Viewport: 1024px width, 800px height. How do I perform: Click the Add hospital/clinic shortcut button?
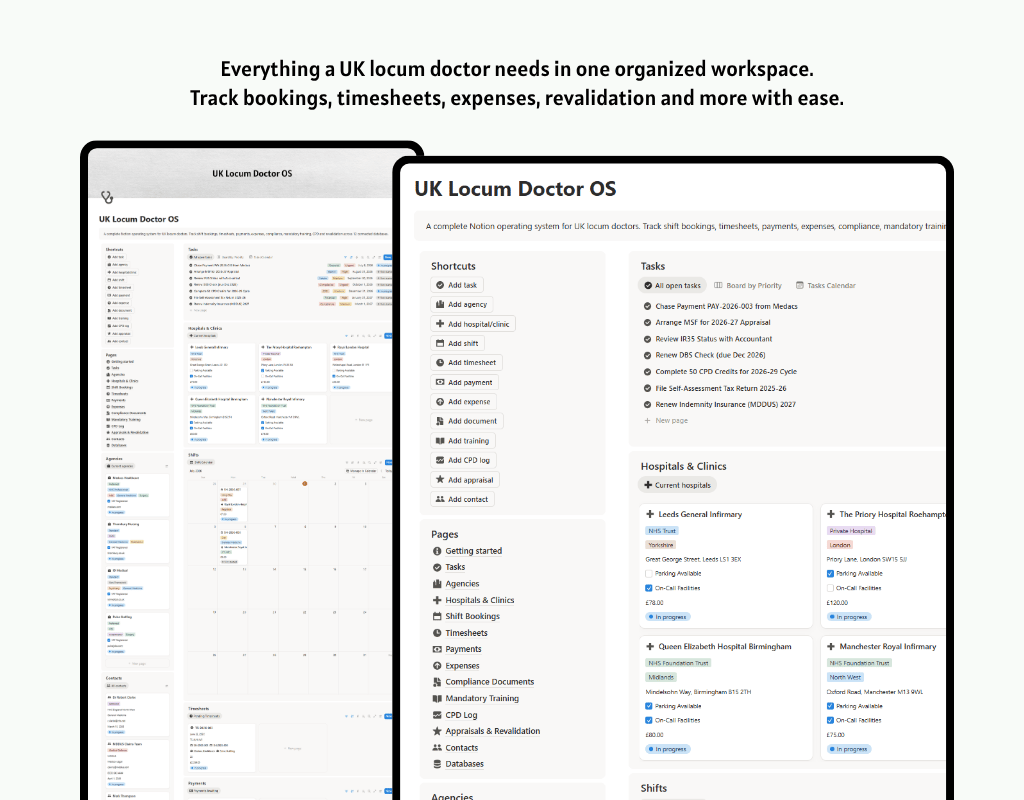(473, 324)
